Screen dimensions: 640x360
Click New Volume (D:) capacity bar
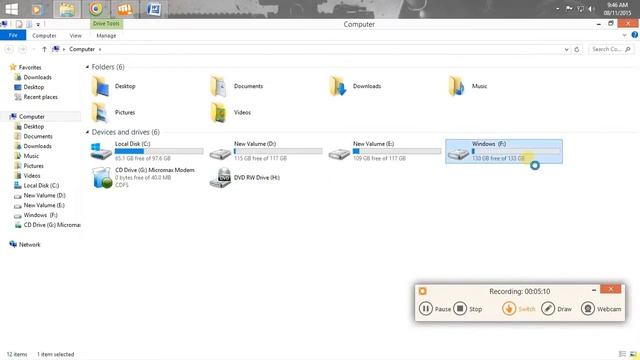[278, 151]
